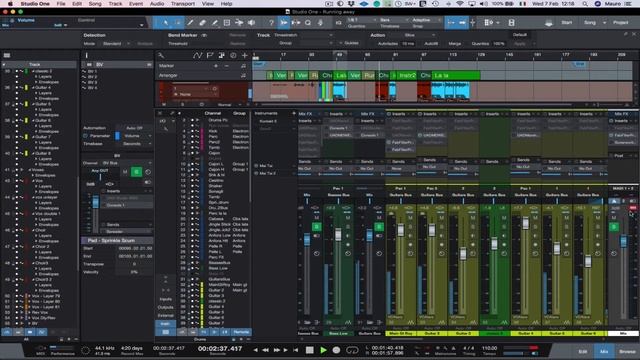Open the Song page button

(x=590, y=23)
